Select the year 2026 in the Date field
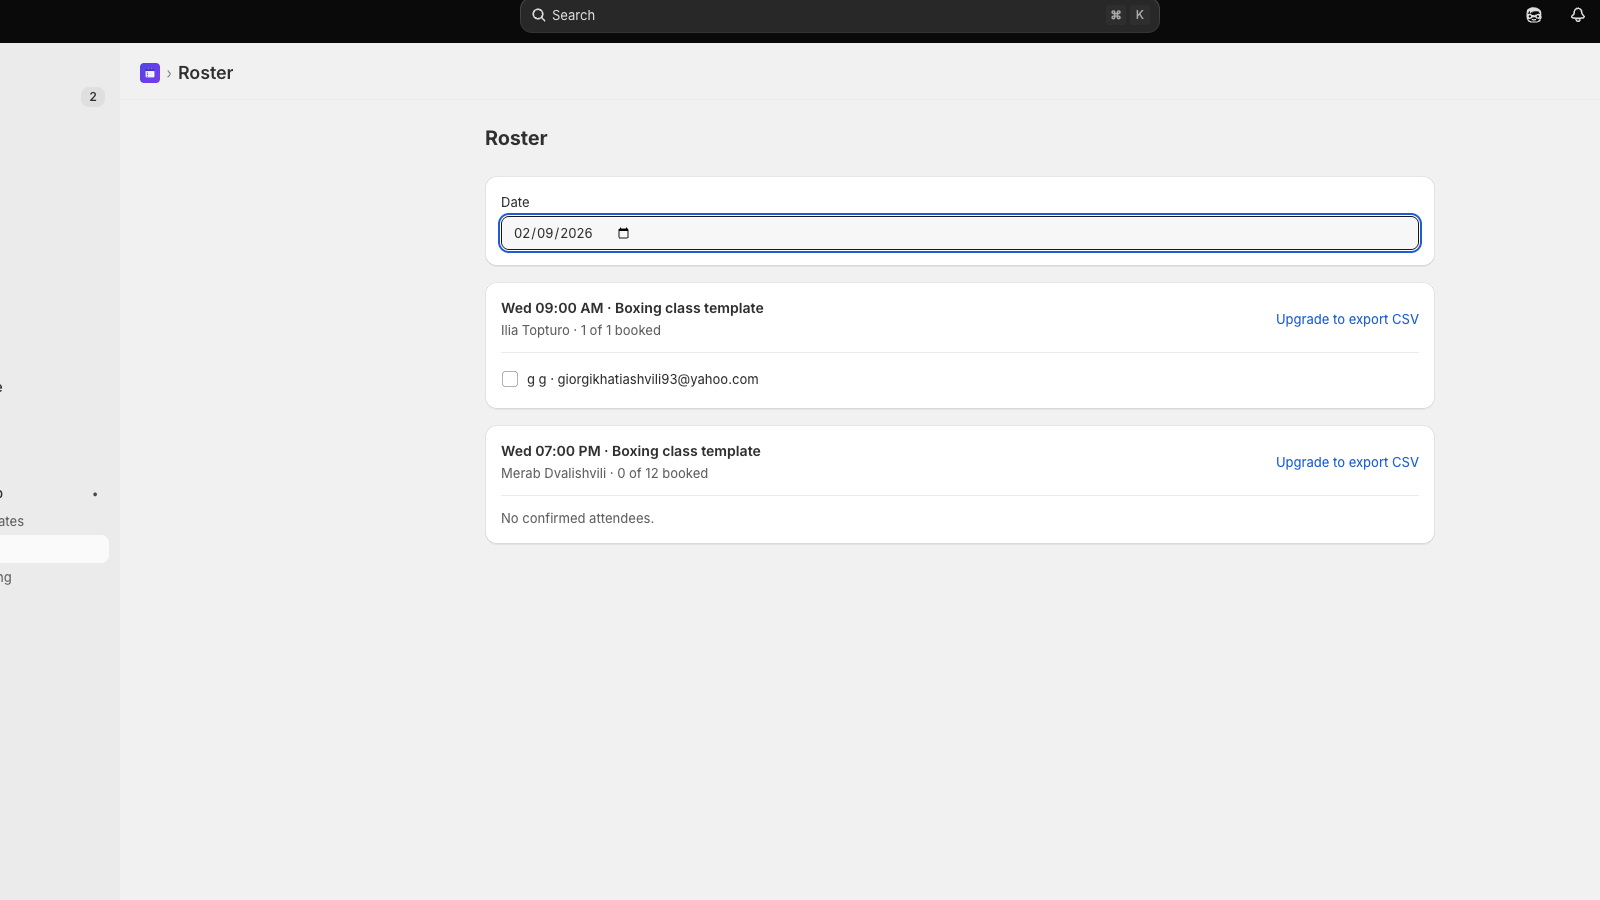Image resolution: width=1600 pixels, height=900 pixels. pos(576,233)
